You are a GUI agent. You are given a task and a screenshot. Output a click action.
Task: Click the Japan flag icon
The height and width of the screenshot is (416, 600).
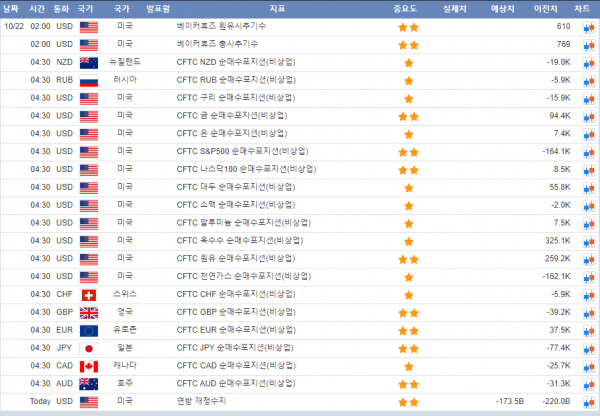point(88,348)
